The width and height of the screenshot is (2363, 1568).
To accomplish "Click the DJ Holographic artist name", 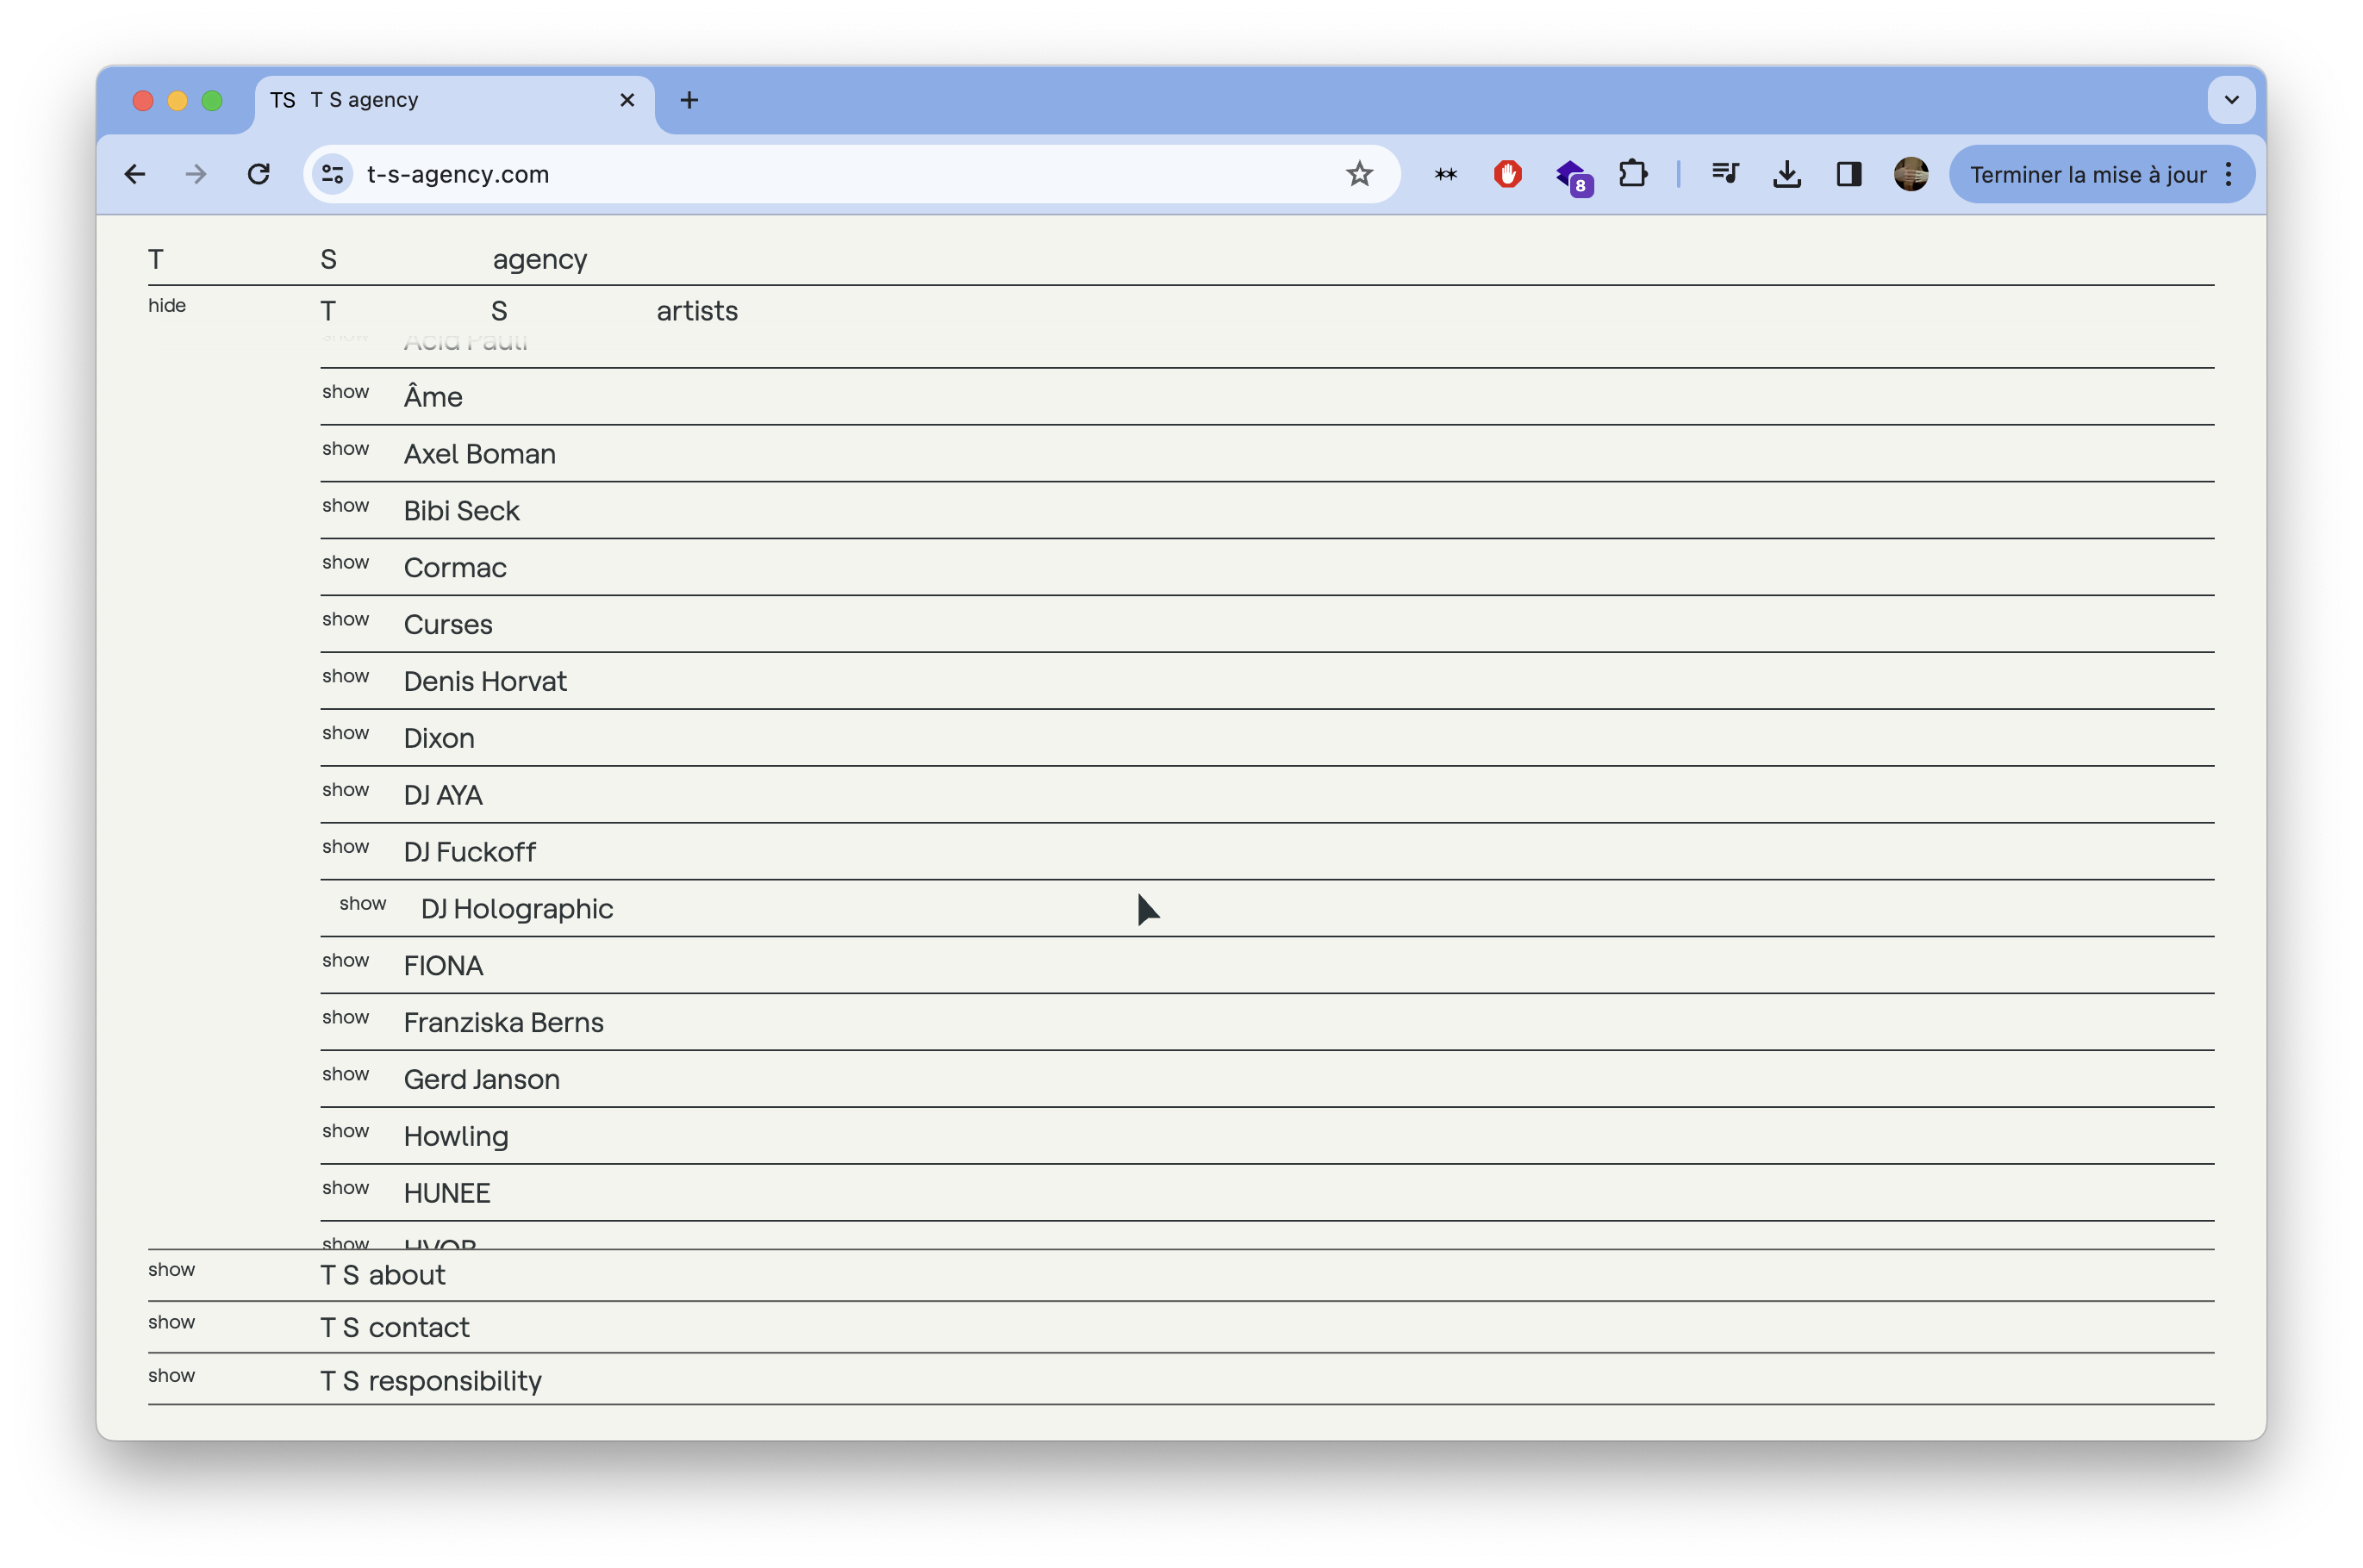I will (x=516, y=909).
